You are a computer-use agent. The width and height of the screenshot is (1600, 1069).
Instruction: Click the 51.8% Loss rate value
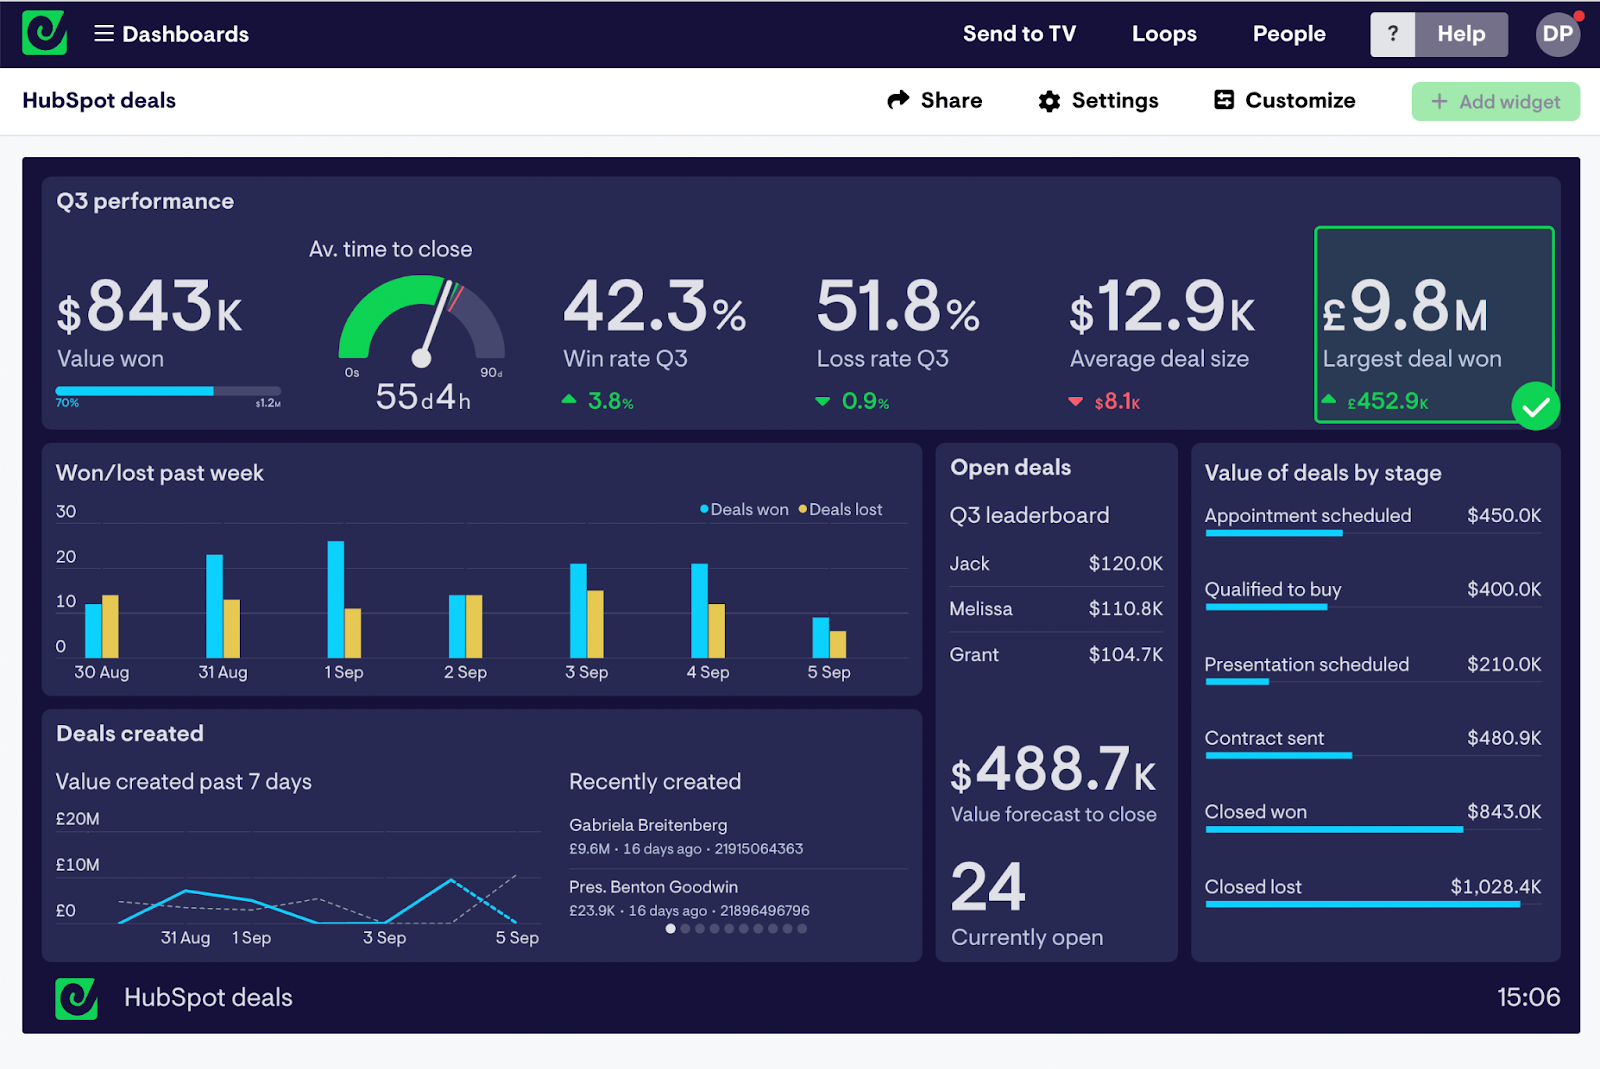click(898, 306)
